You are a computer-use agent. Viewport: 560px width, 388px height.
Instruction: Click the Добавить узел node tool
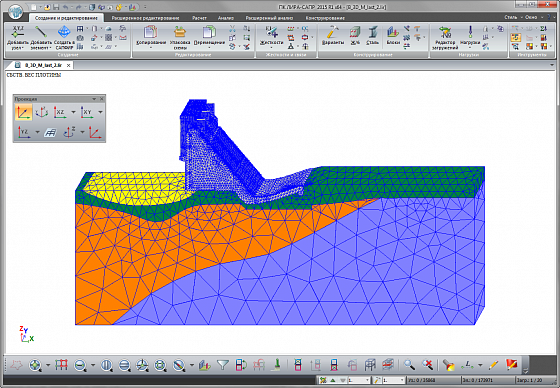tap(18, 38)
